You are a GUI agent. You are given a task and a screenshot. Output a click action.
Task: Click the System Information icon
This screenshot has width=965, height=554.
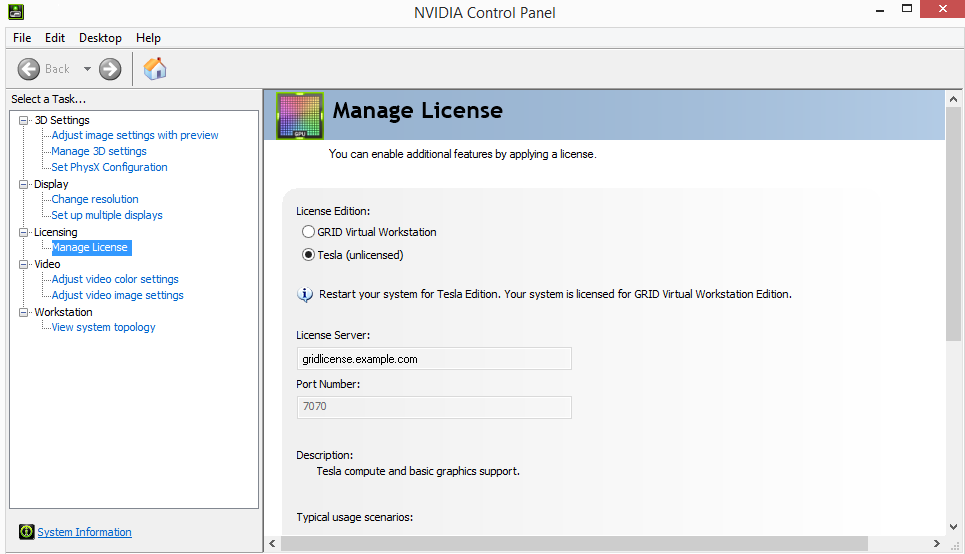(x=26, y=532)
